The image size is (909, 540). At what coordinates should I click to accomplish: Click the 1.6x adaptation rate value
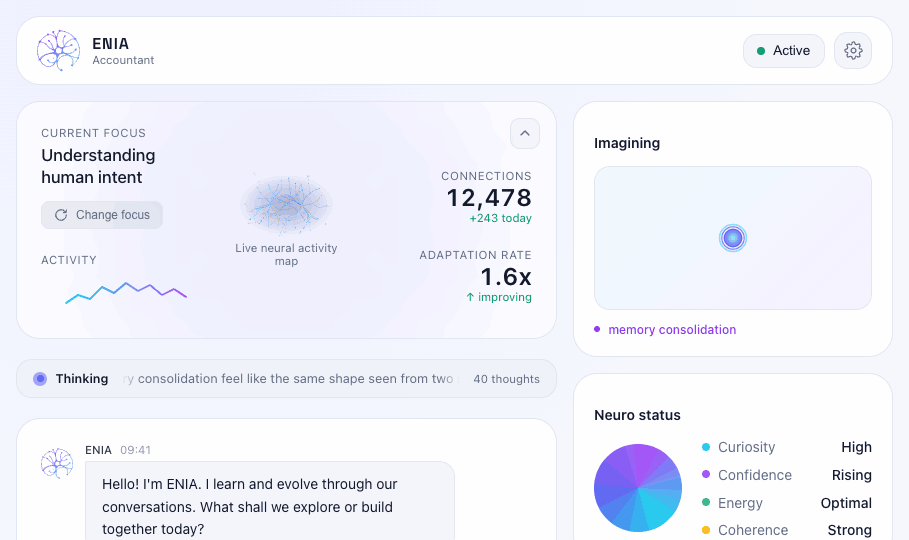(x=506, y=277)
